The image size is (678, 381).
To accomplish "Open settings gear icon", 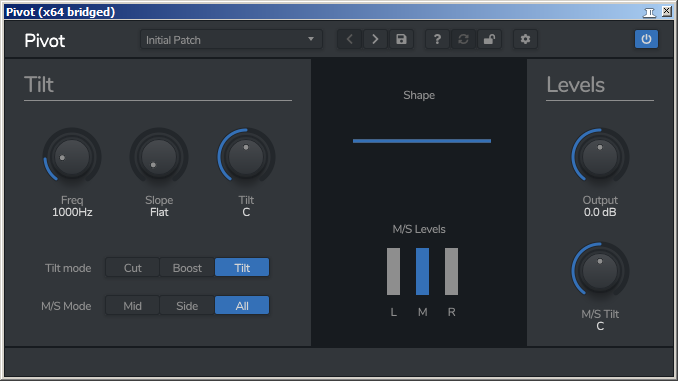I will pyautogui.click(x=525, y=39).
